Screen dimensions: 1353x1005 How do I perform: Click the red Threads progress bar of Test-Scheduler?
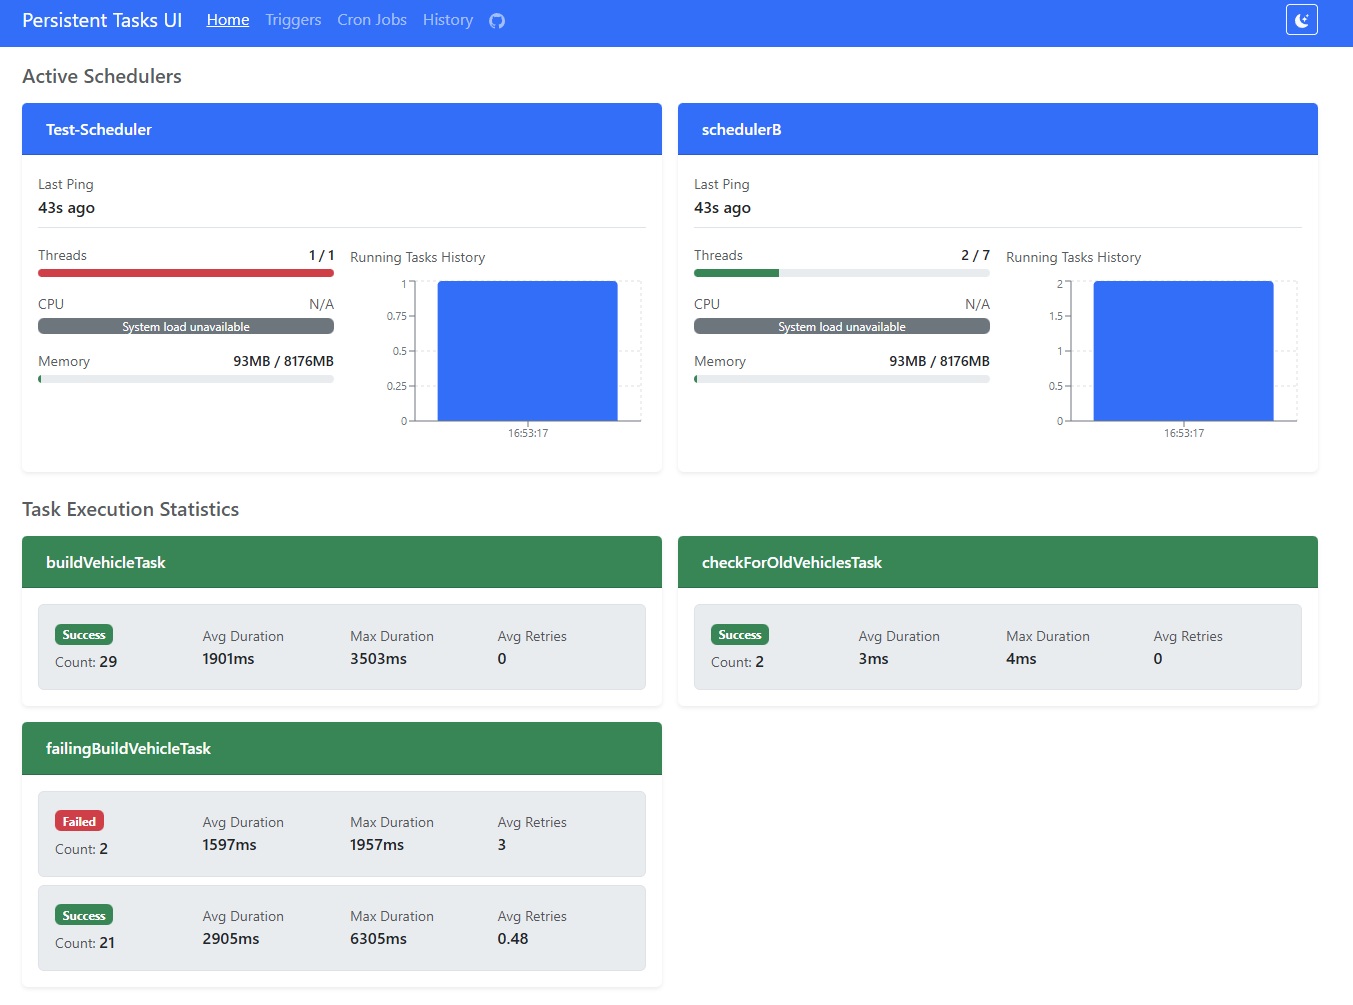[x=186, y=273]
